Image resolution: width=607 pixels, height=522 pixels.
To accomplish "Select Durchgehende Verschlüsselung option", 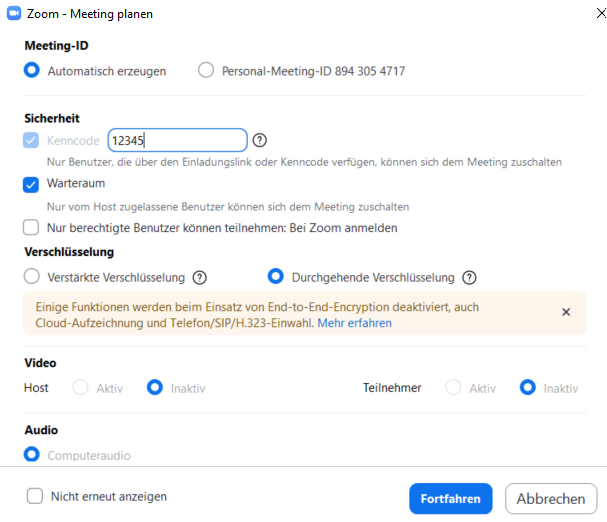I will click(x=276, y=276).
